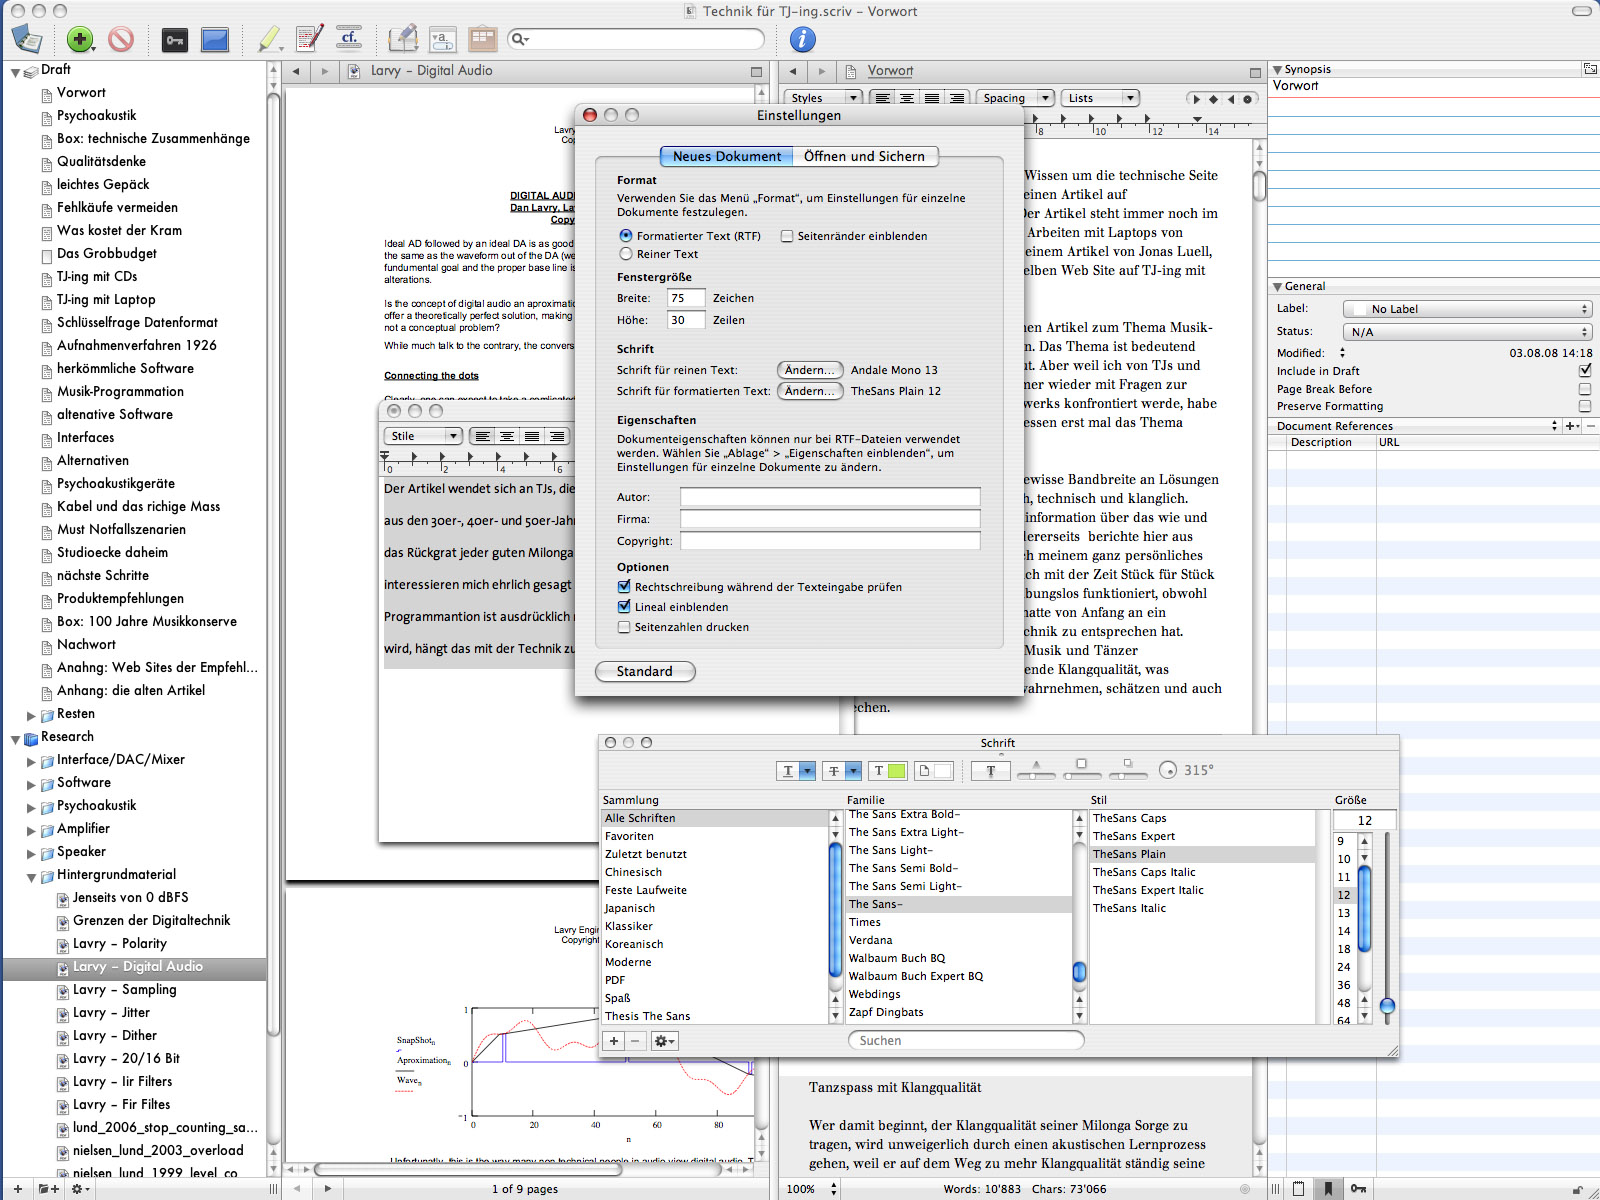Viewport: 1600px width, 1200px height.
Task: Click the bookmark icon in inspector footer
Action: tap(1328, 1189)
